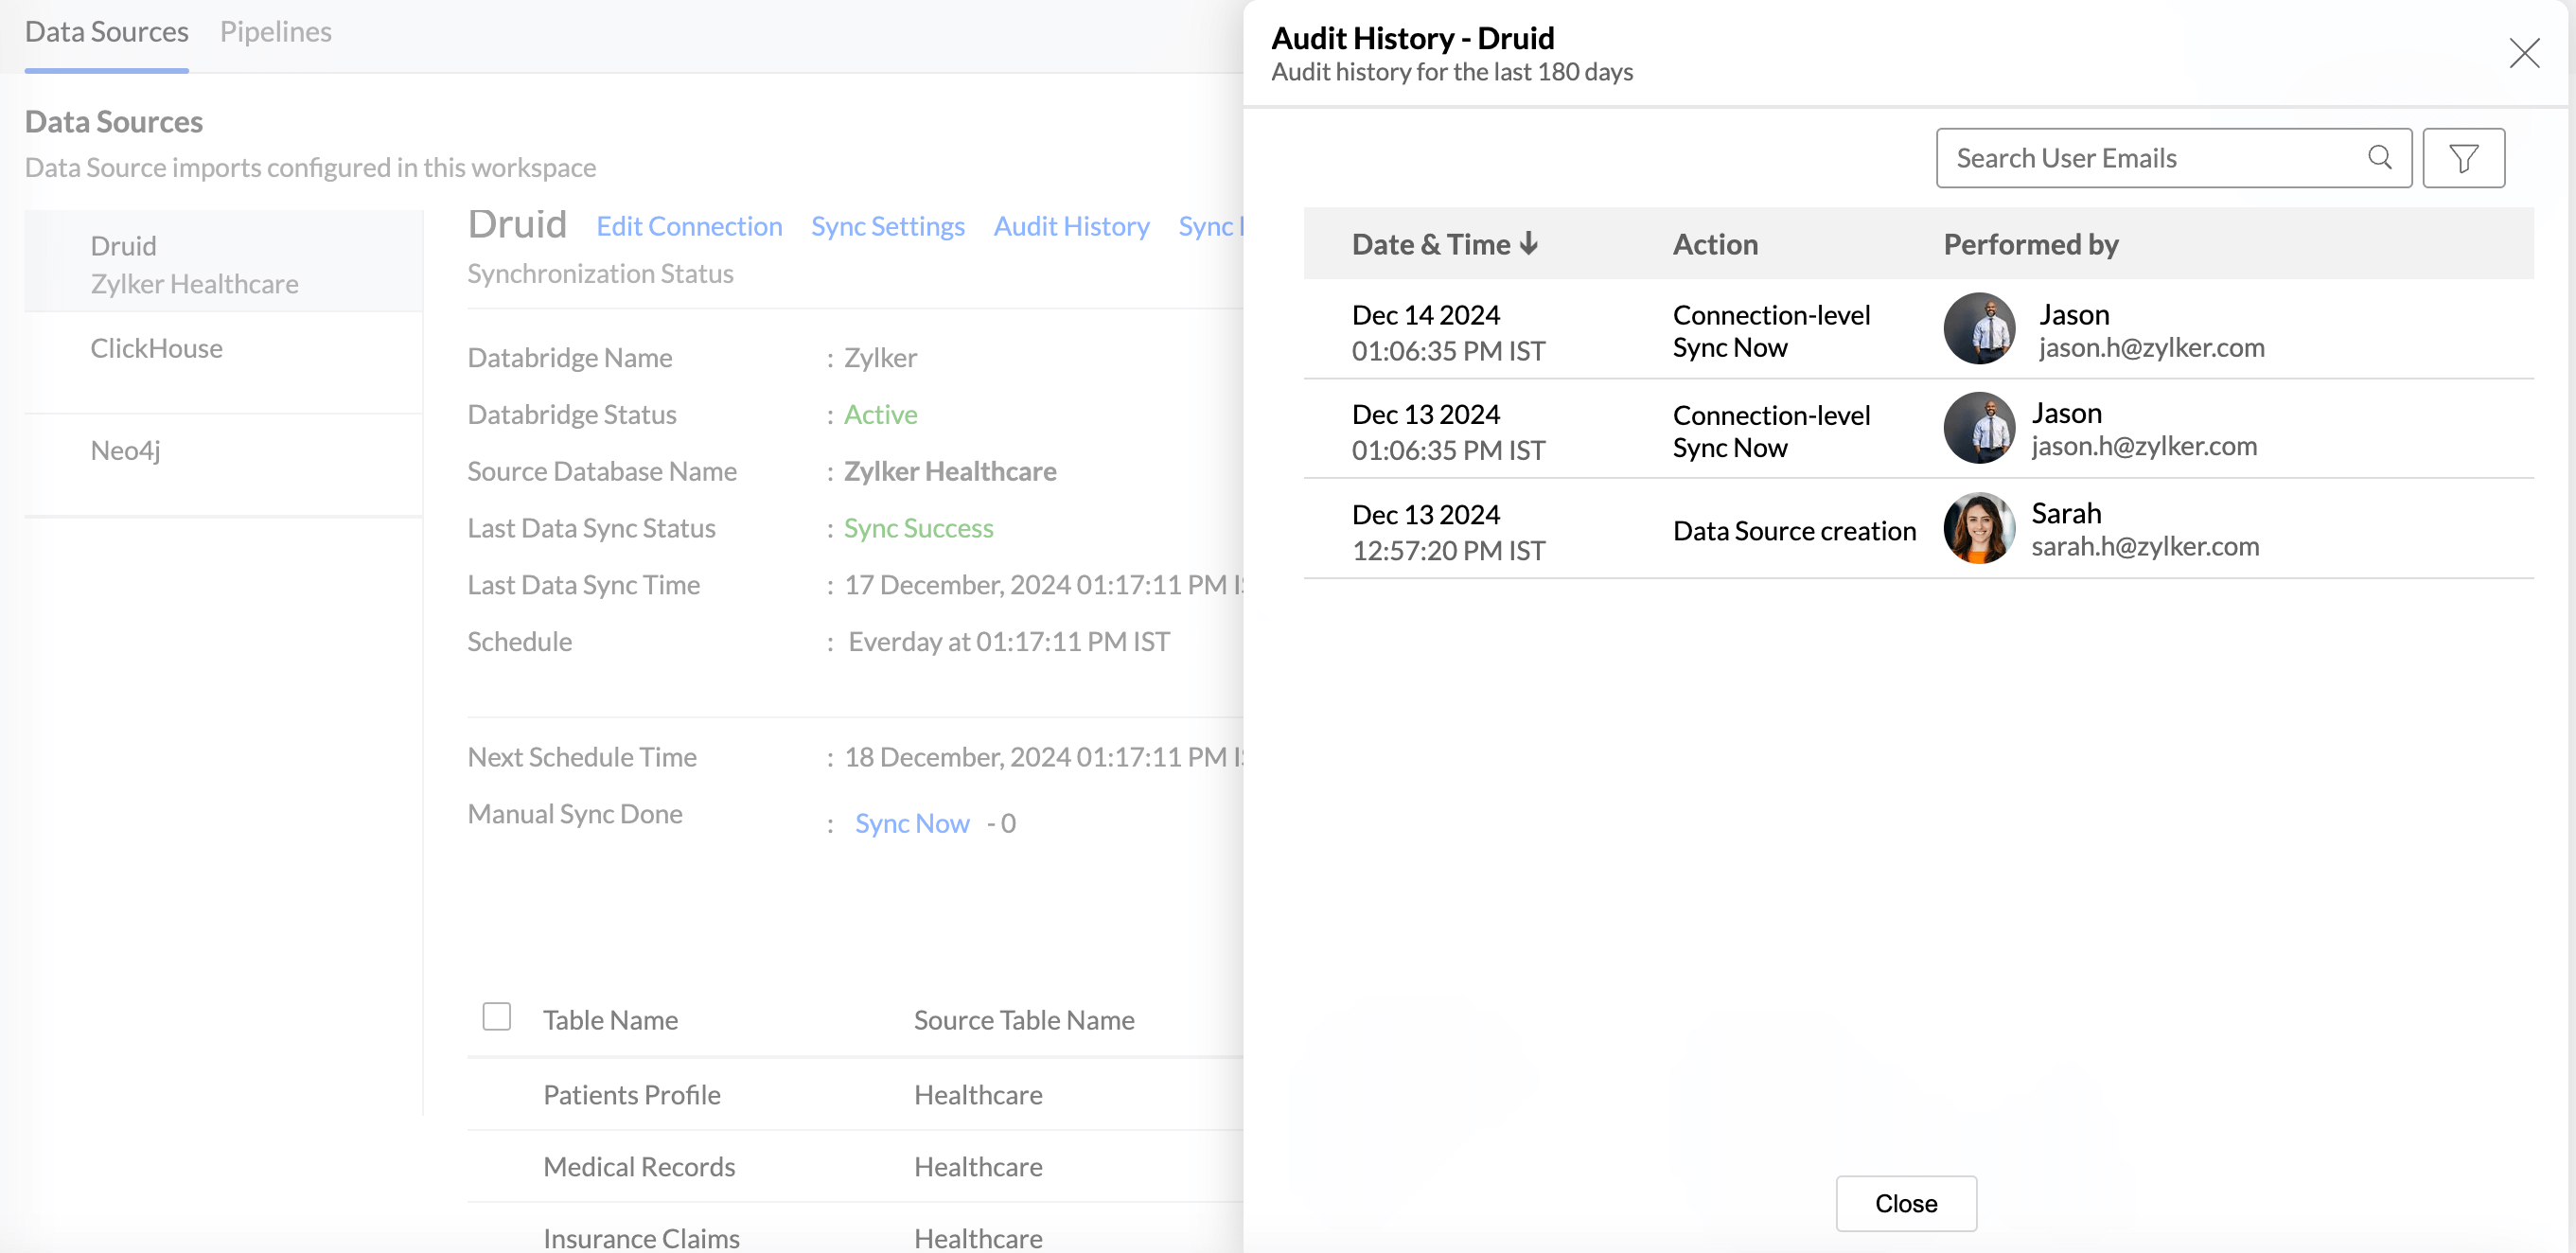Open Sync Settings link
Viewport: 2576px width, 1253px height.
pos(887,226)
